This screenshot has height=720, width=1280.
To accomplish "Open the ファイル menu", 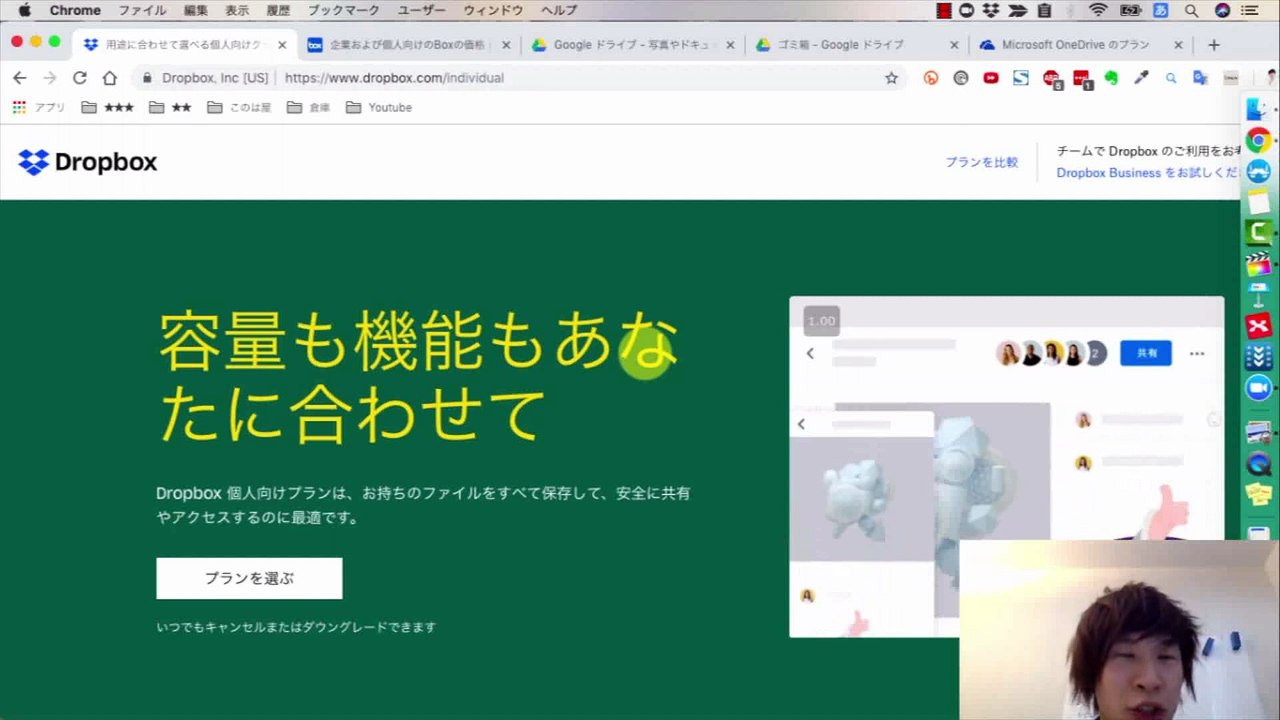I will point(142,11).
